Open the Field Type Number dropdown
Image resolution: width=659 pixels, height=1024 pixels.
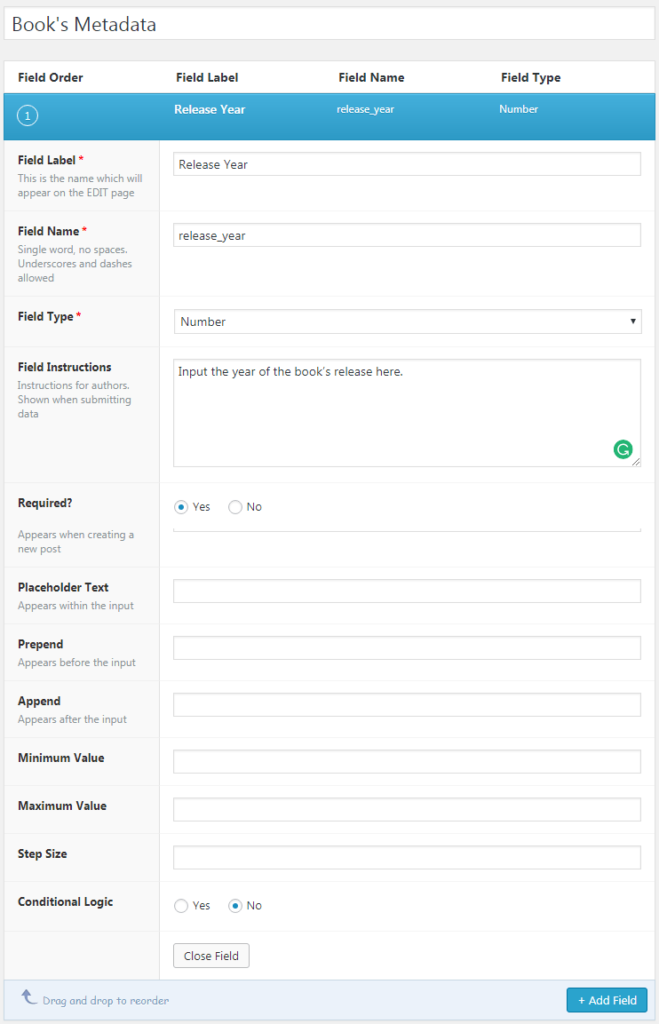coord(408,321)
